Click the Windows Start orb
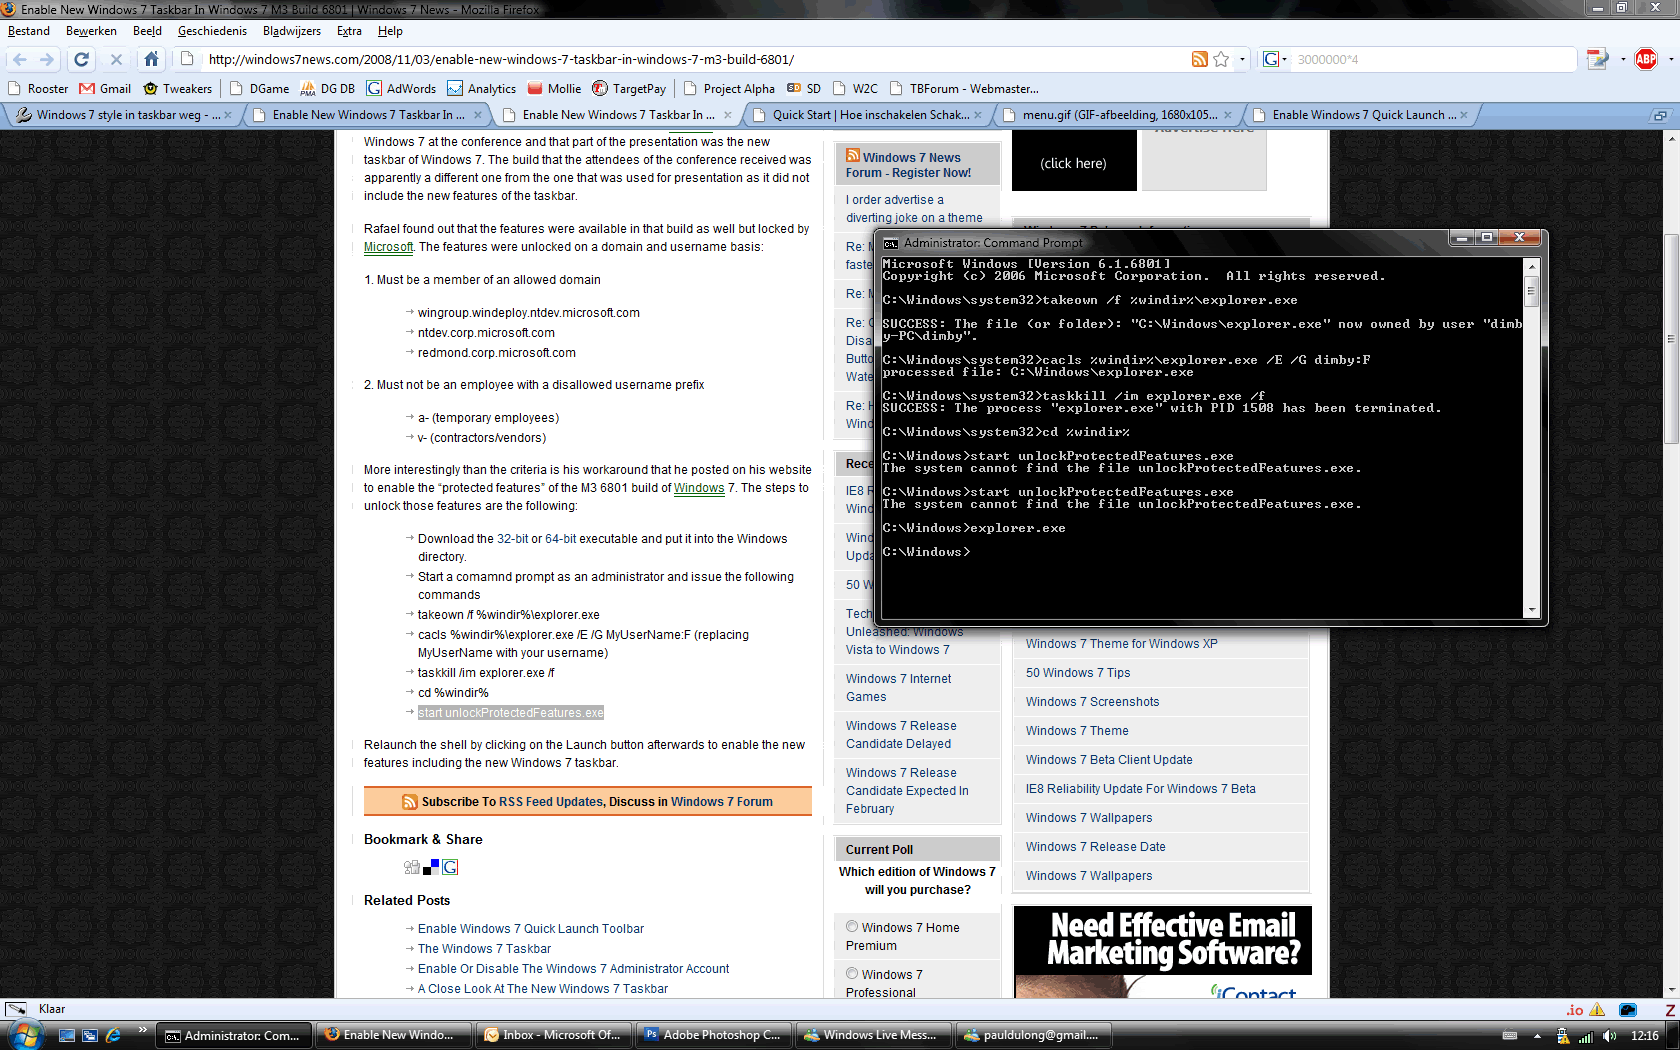 coord(24,1035)
